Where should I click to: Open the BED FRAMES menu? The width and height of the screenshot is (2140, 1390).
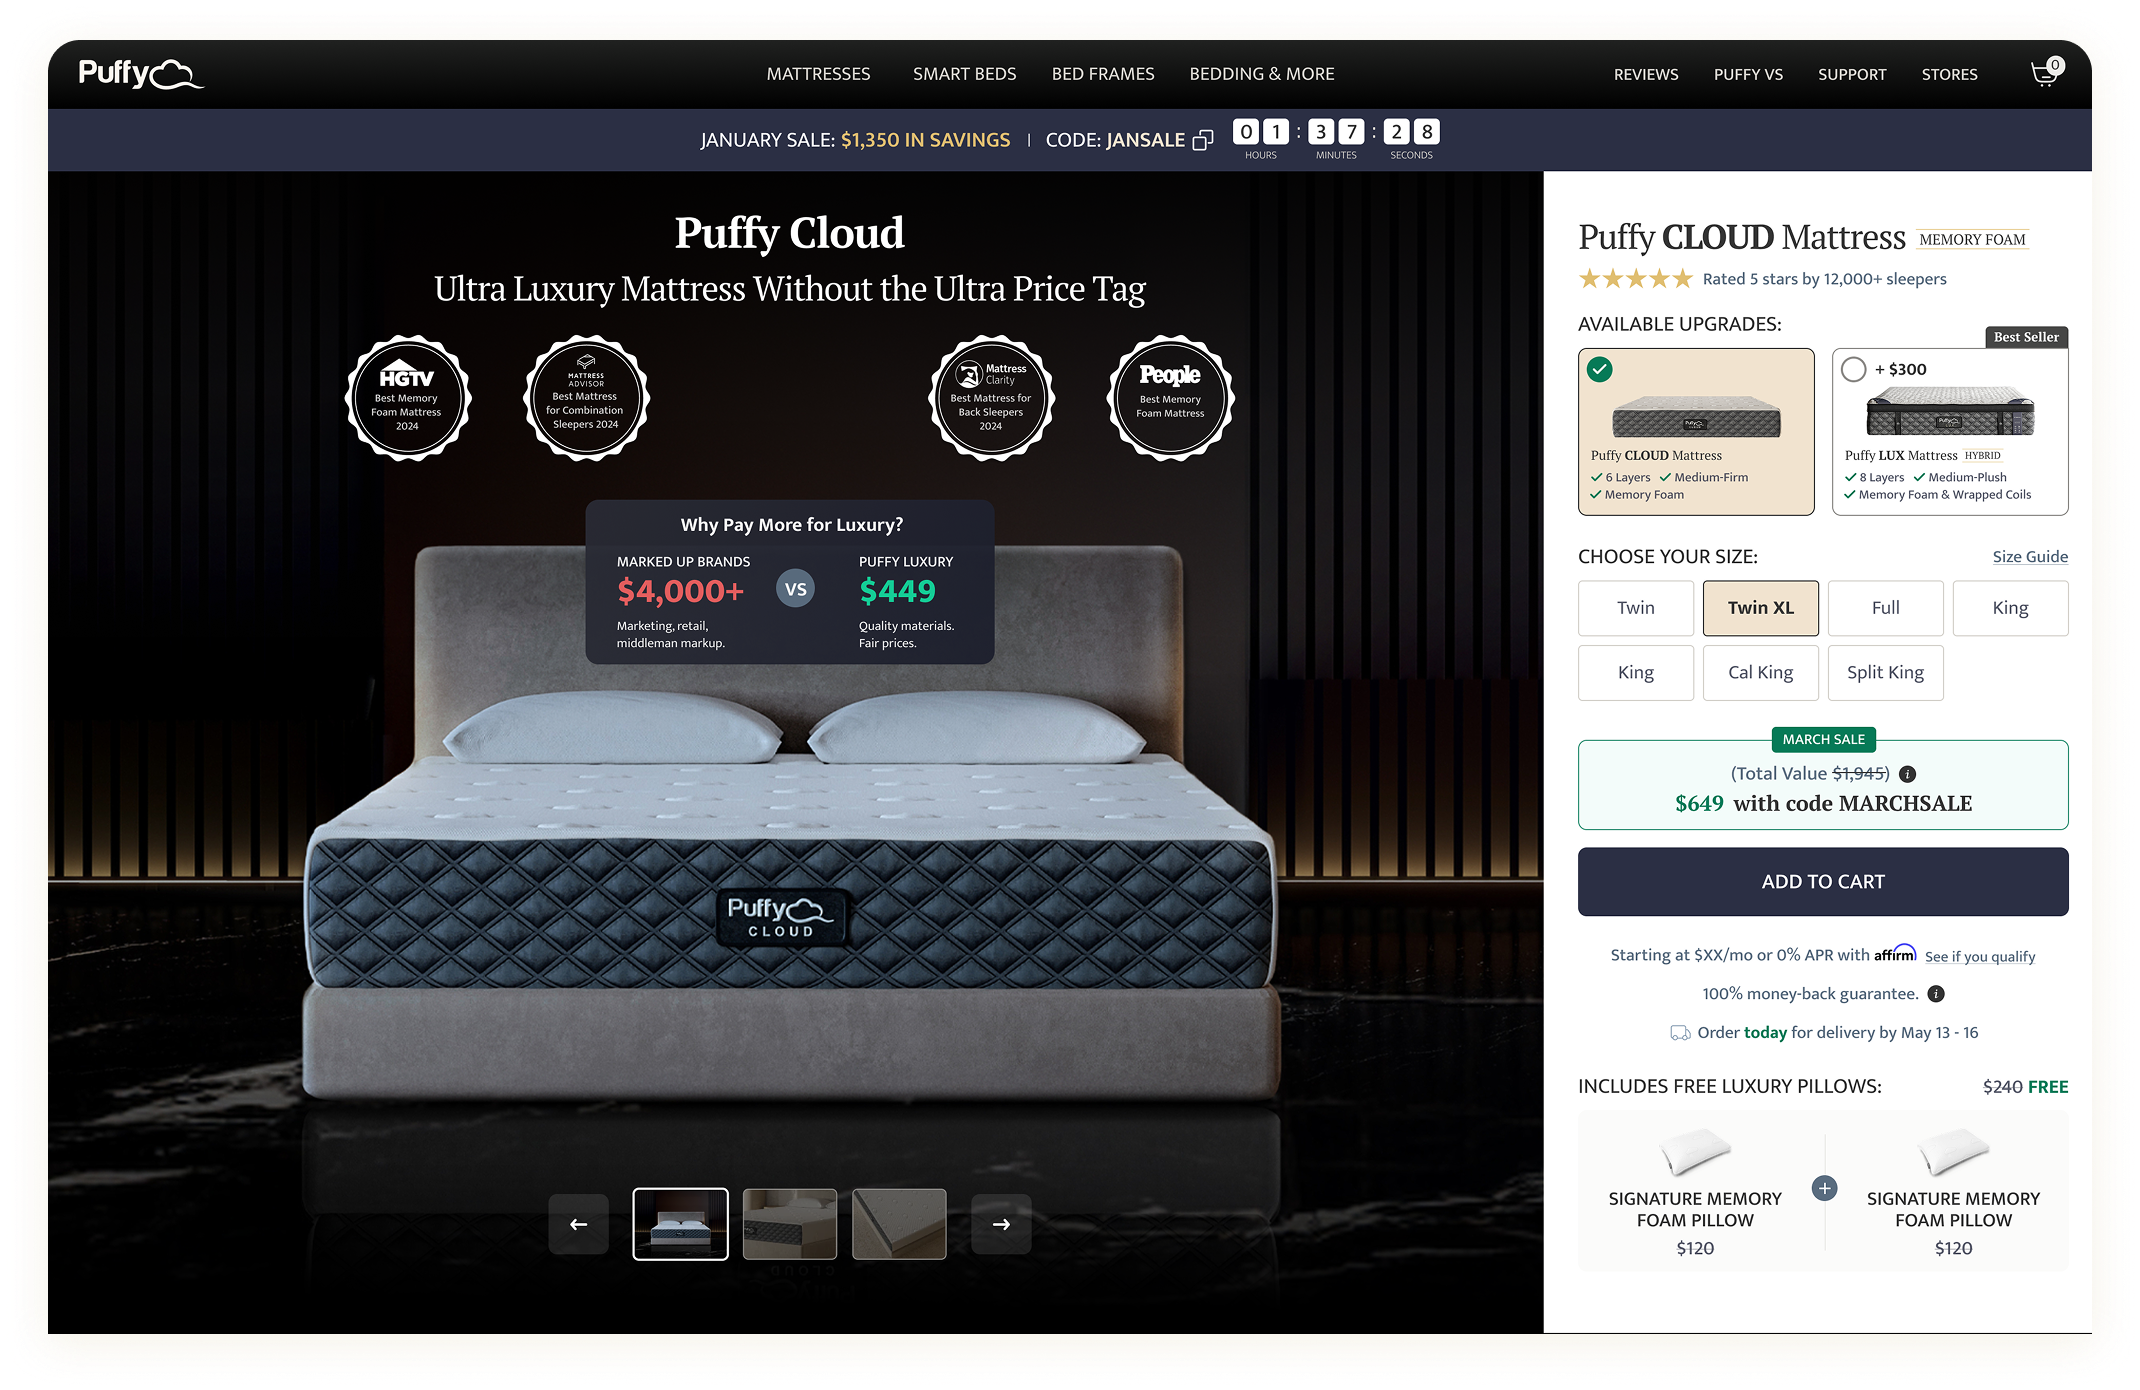1103,74
